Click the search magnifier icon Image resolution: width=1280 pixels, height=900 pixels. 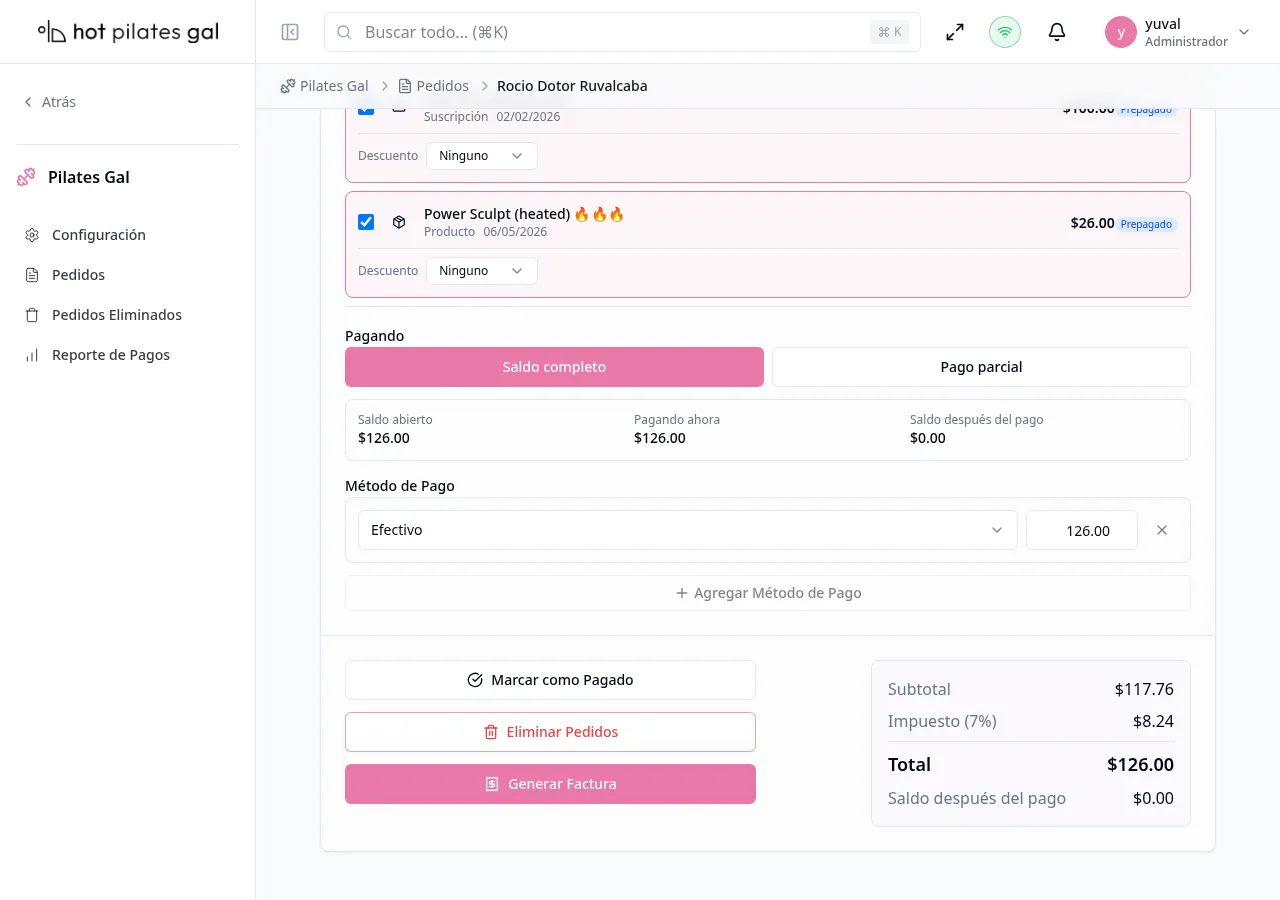344,32
